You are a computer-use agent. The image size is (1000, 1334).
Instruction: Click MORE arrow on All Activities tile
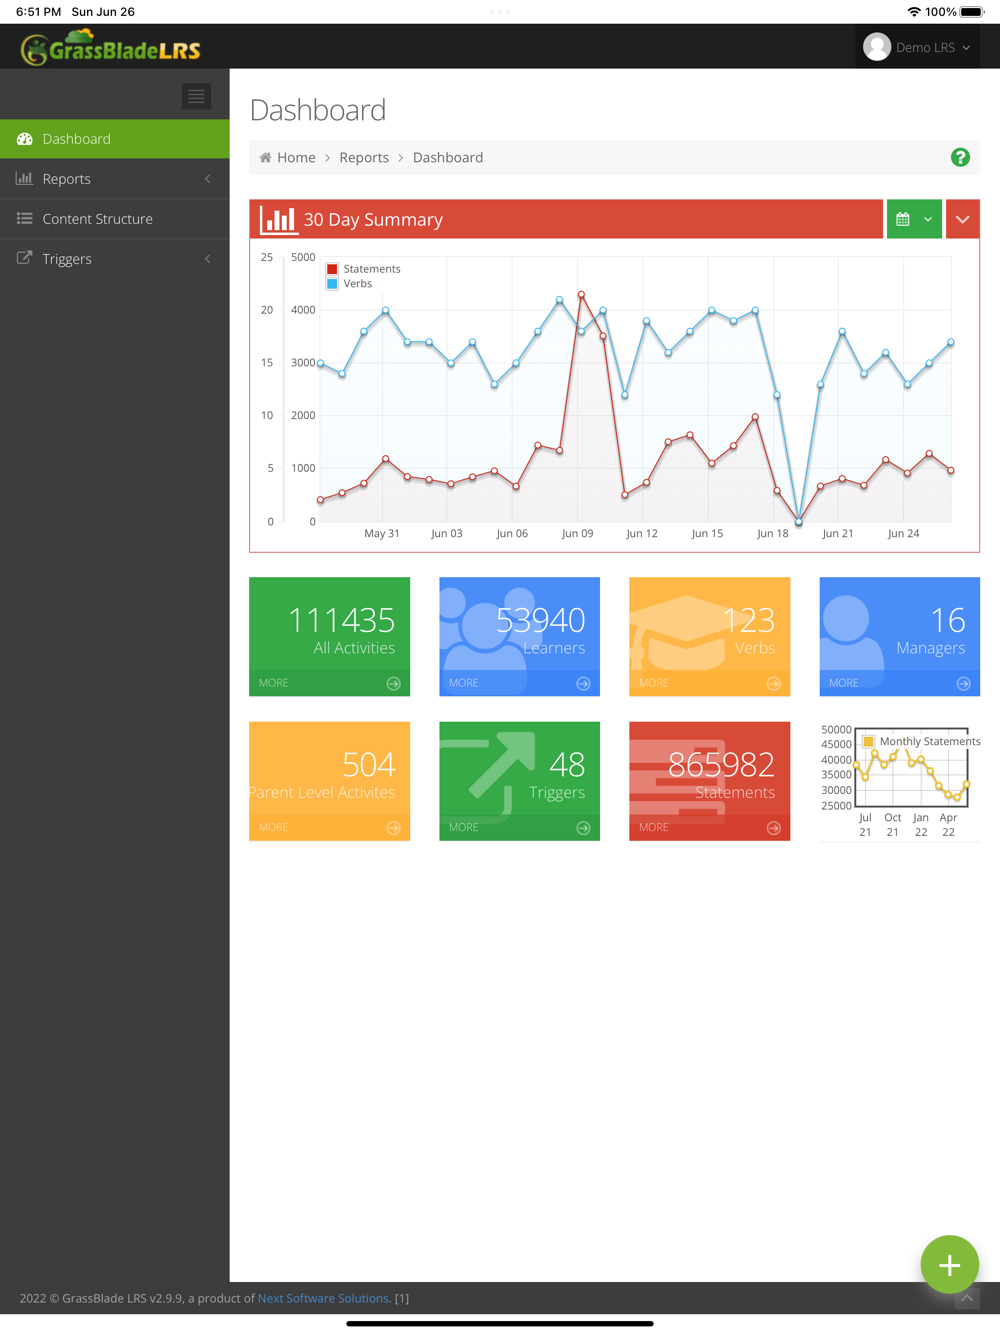tap(393, 684)
